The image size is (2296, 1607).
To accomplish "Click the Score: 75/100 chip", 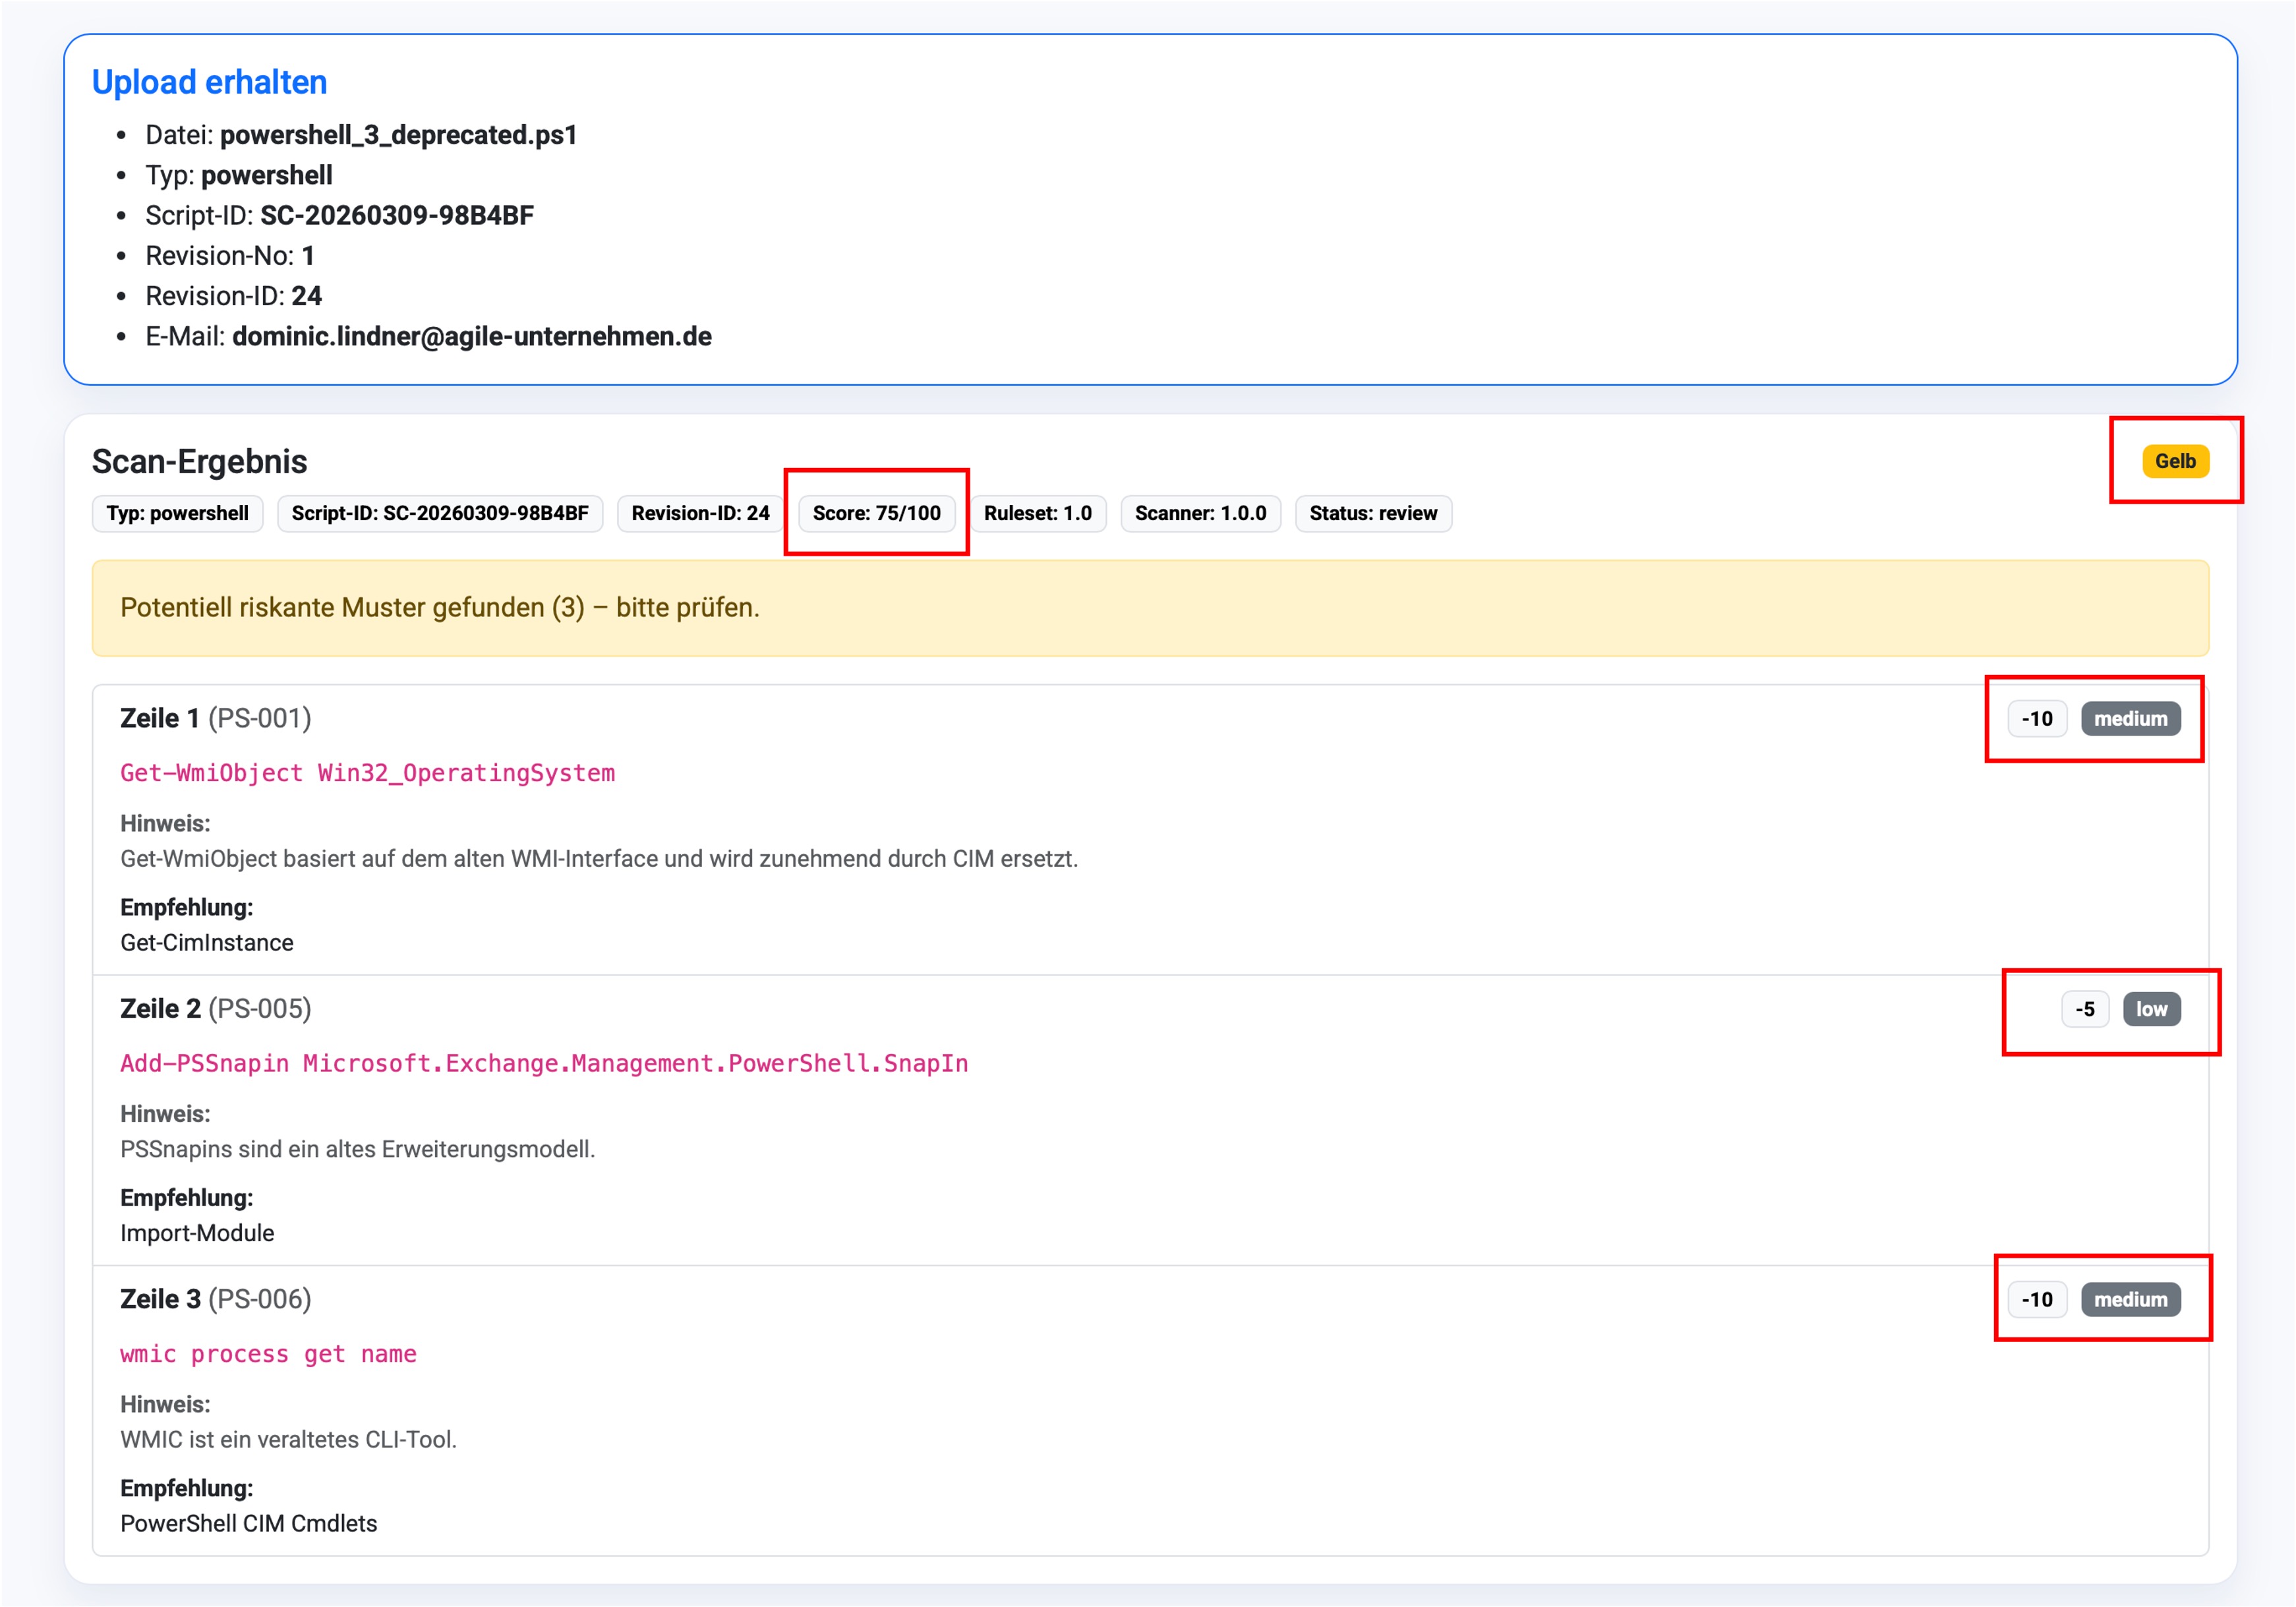I will click(876, 513).
